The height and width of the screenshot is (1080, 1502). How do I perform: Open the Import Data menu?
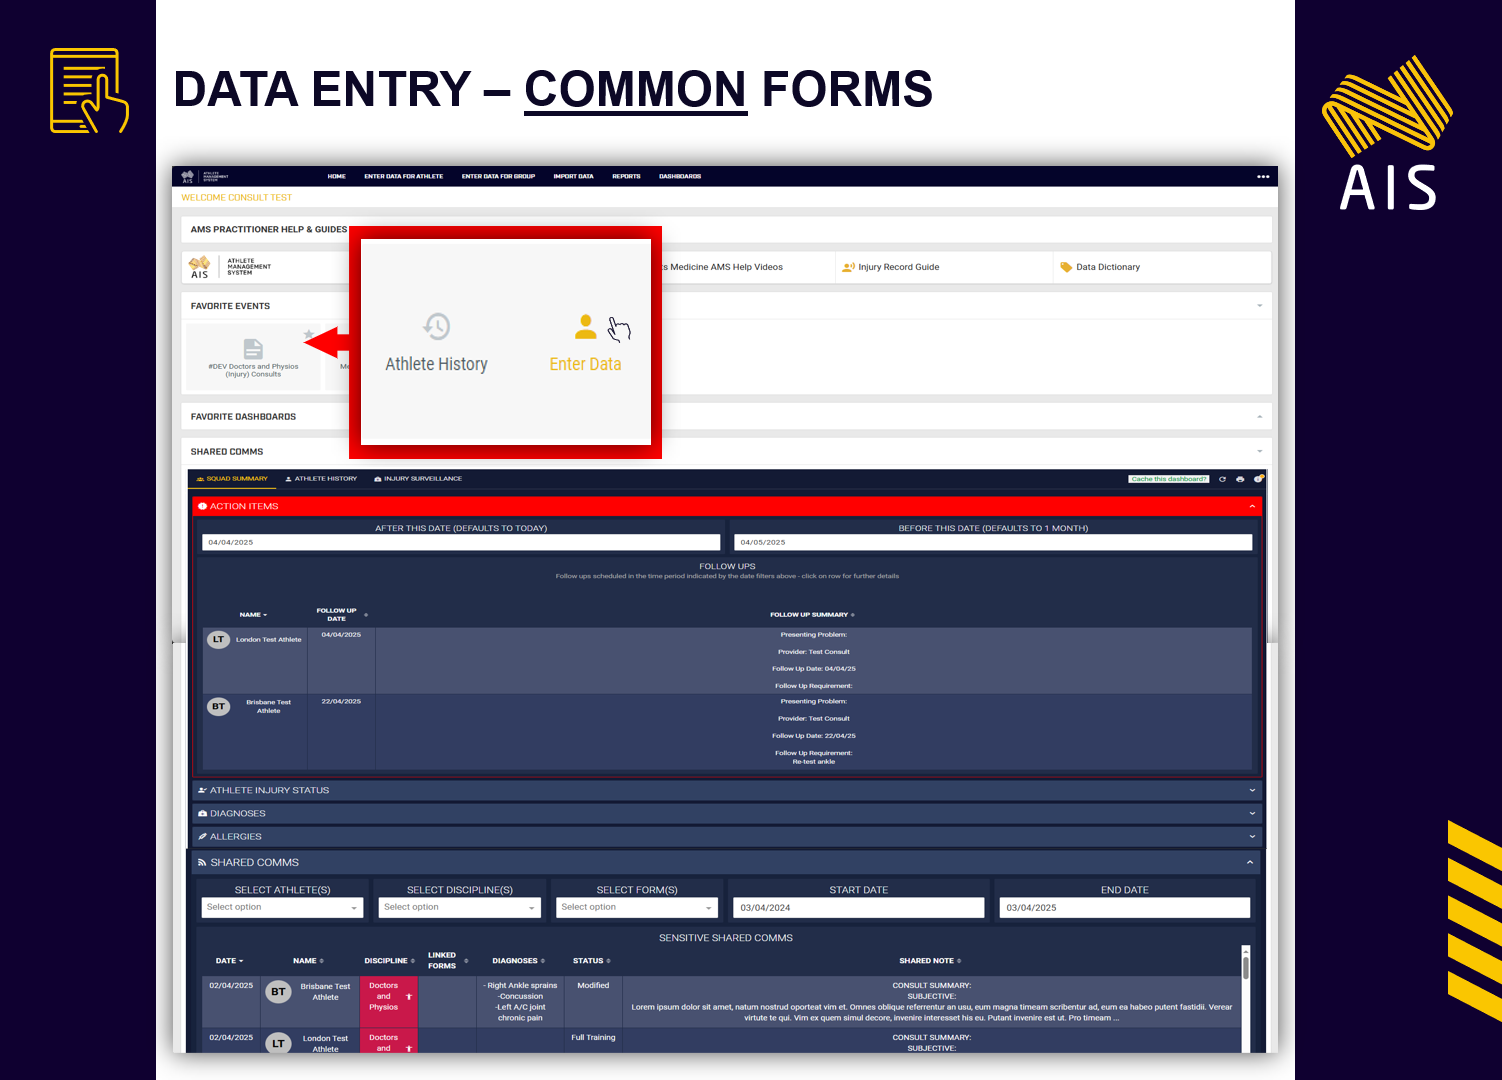pyautogui.click(x=574, y=176)
